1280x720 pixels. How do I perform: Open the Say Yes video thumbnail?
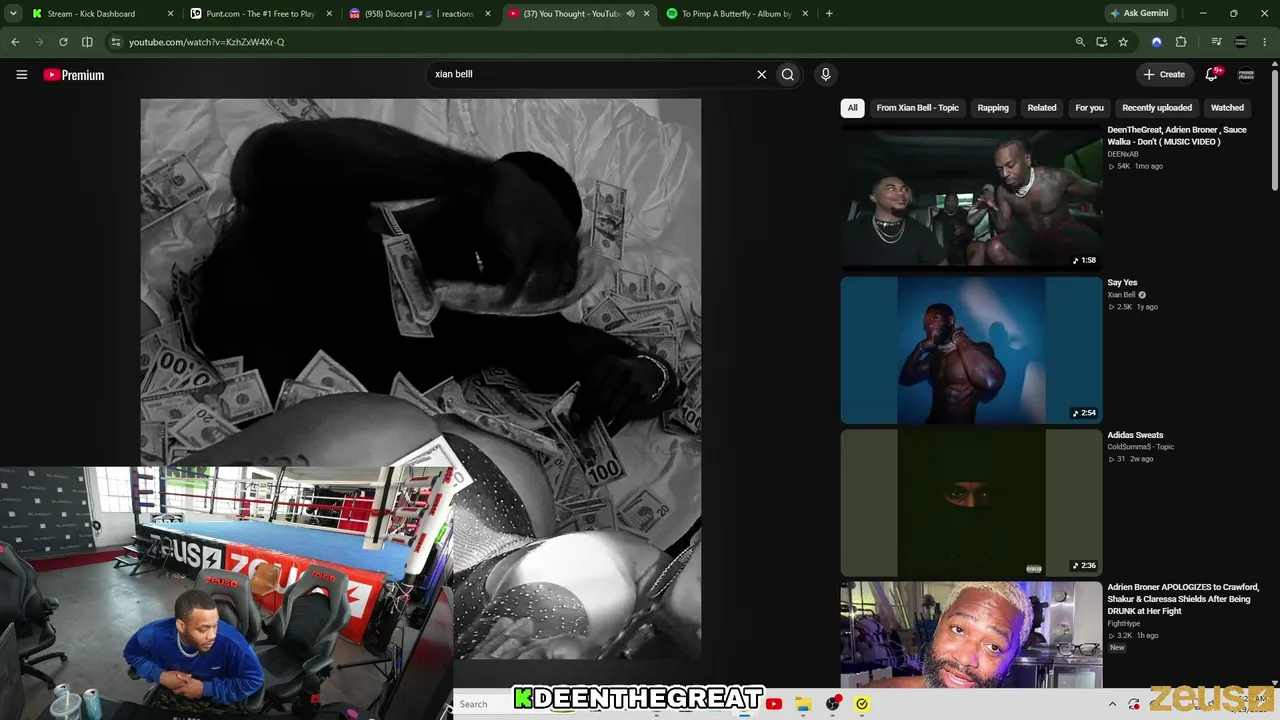pos(971,350)
